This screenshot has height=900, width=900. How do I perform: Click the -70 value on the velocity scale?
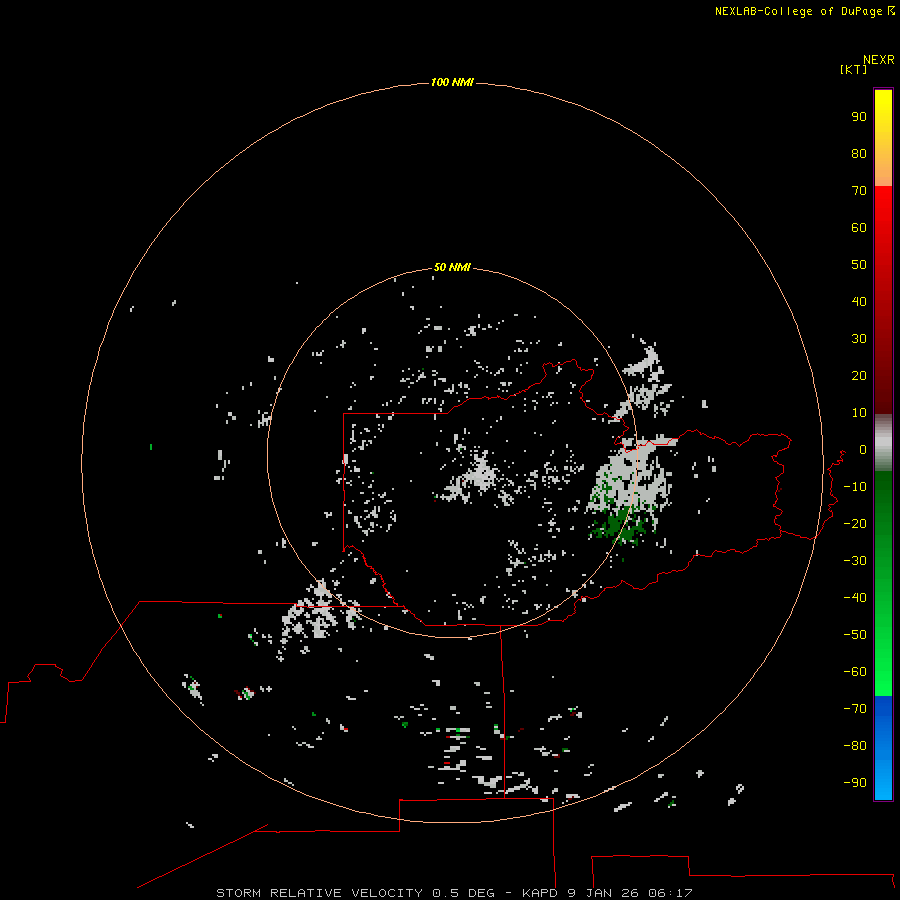pos(855,709)
